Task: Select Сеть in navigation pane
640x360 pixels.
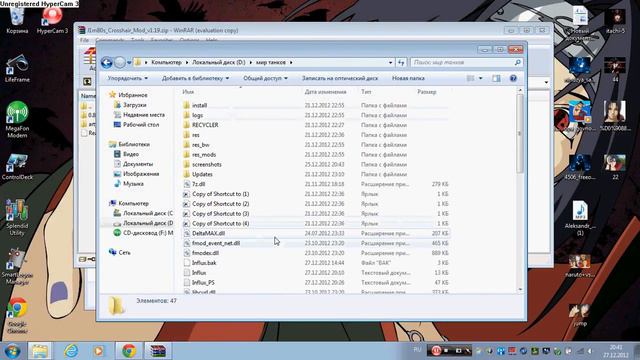Action: (x=120, y=253)
